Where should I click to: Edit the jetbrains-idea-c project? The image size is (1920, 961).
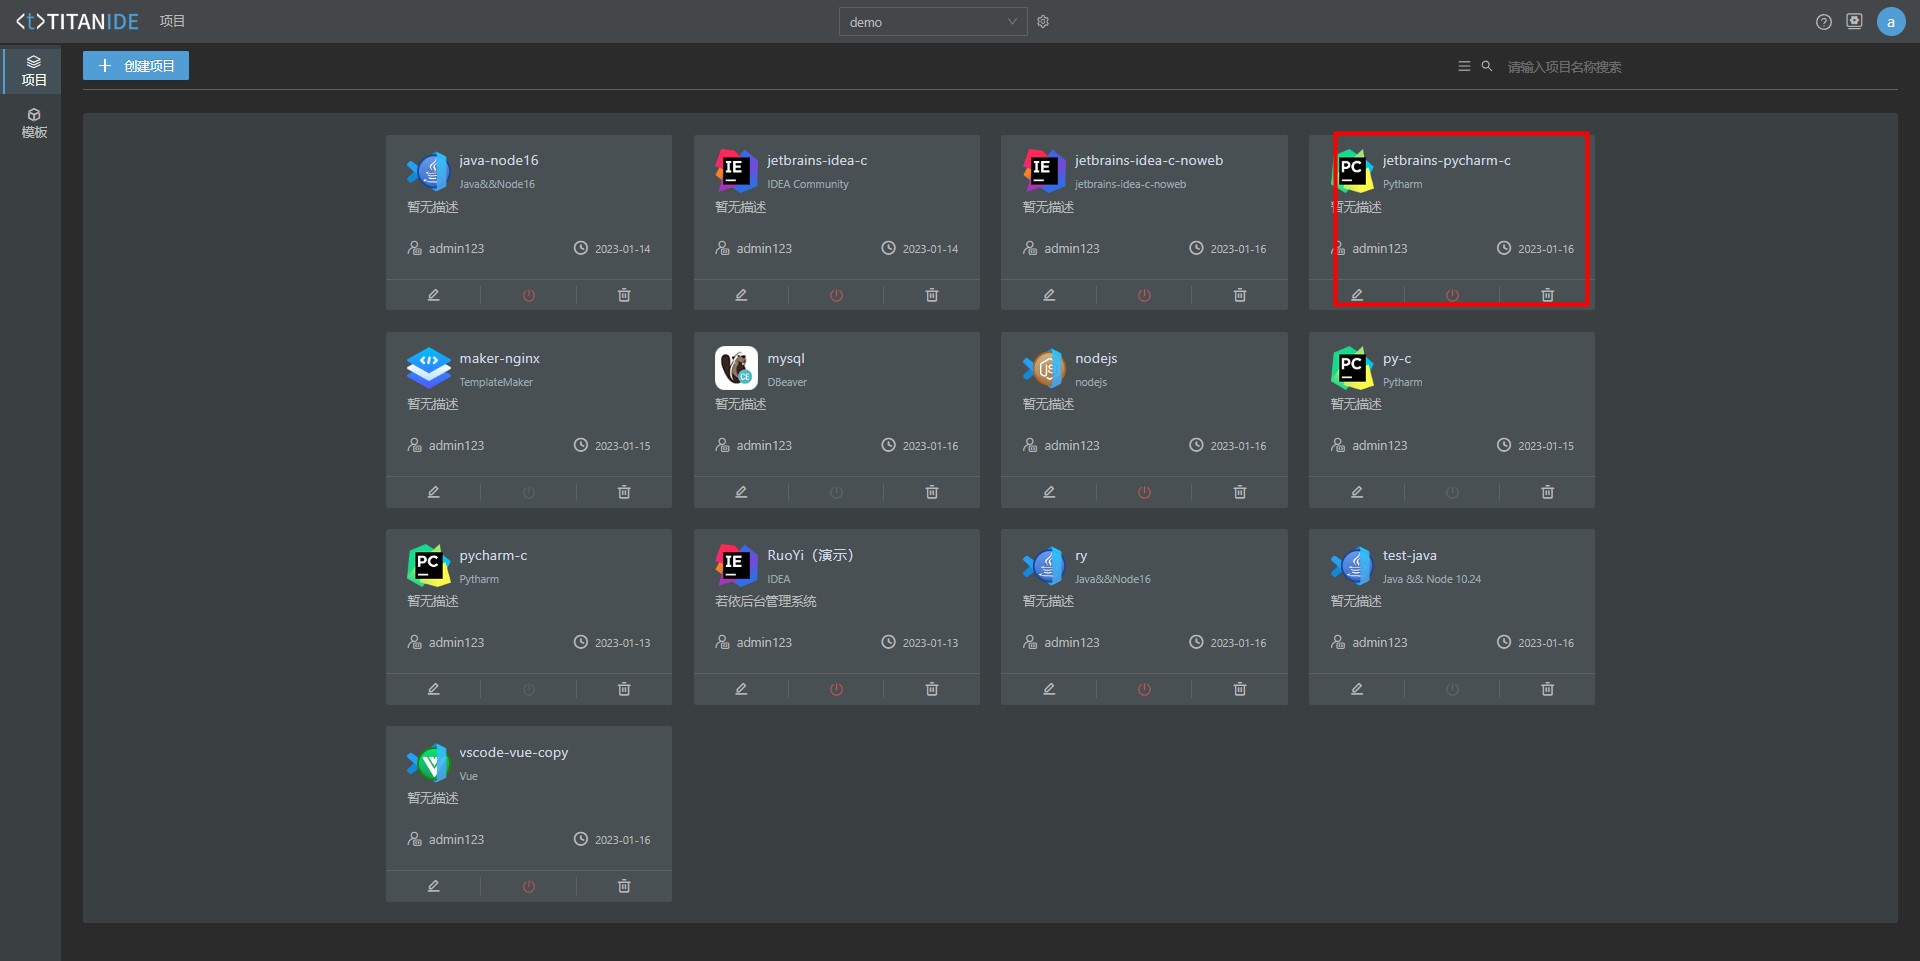[x=741, y=295]
